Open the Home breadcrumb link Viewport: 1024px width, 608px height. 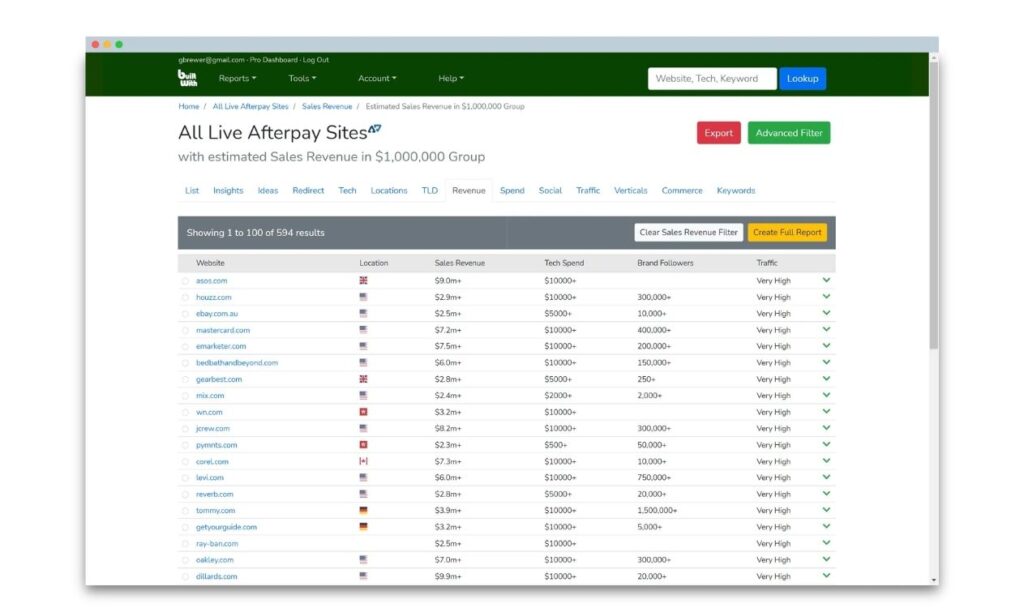click(189, 106)
